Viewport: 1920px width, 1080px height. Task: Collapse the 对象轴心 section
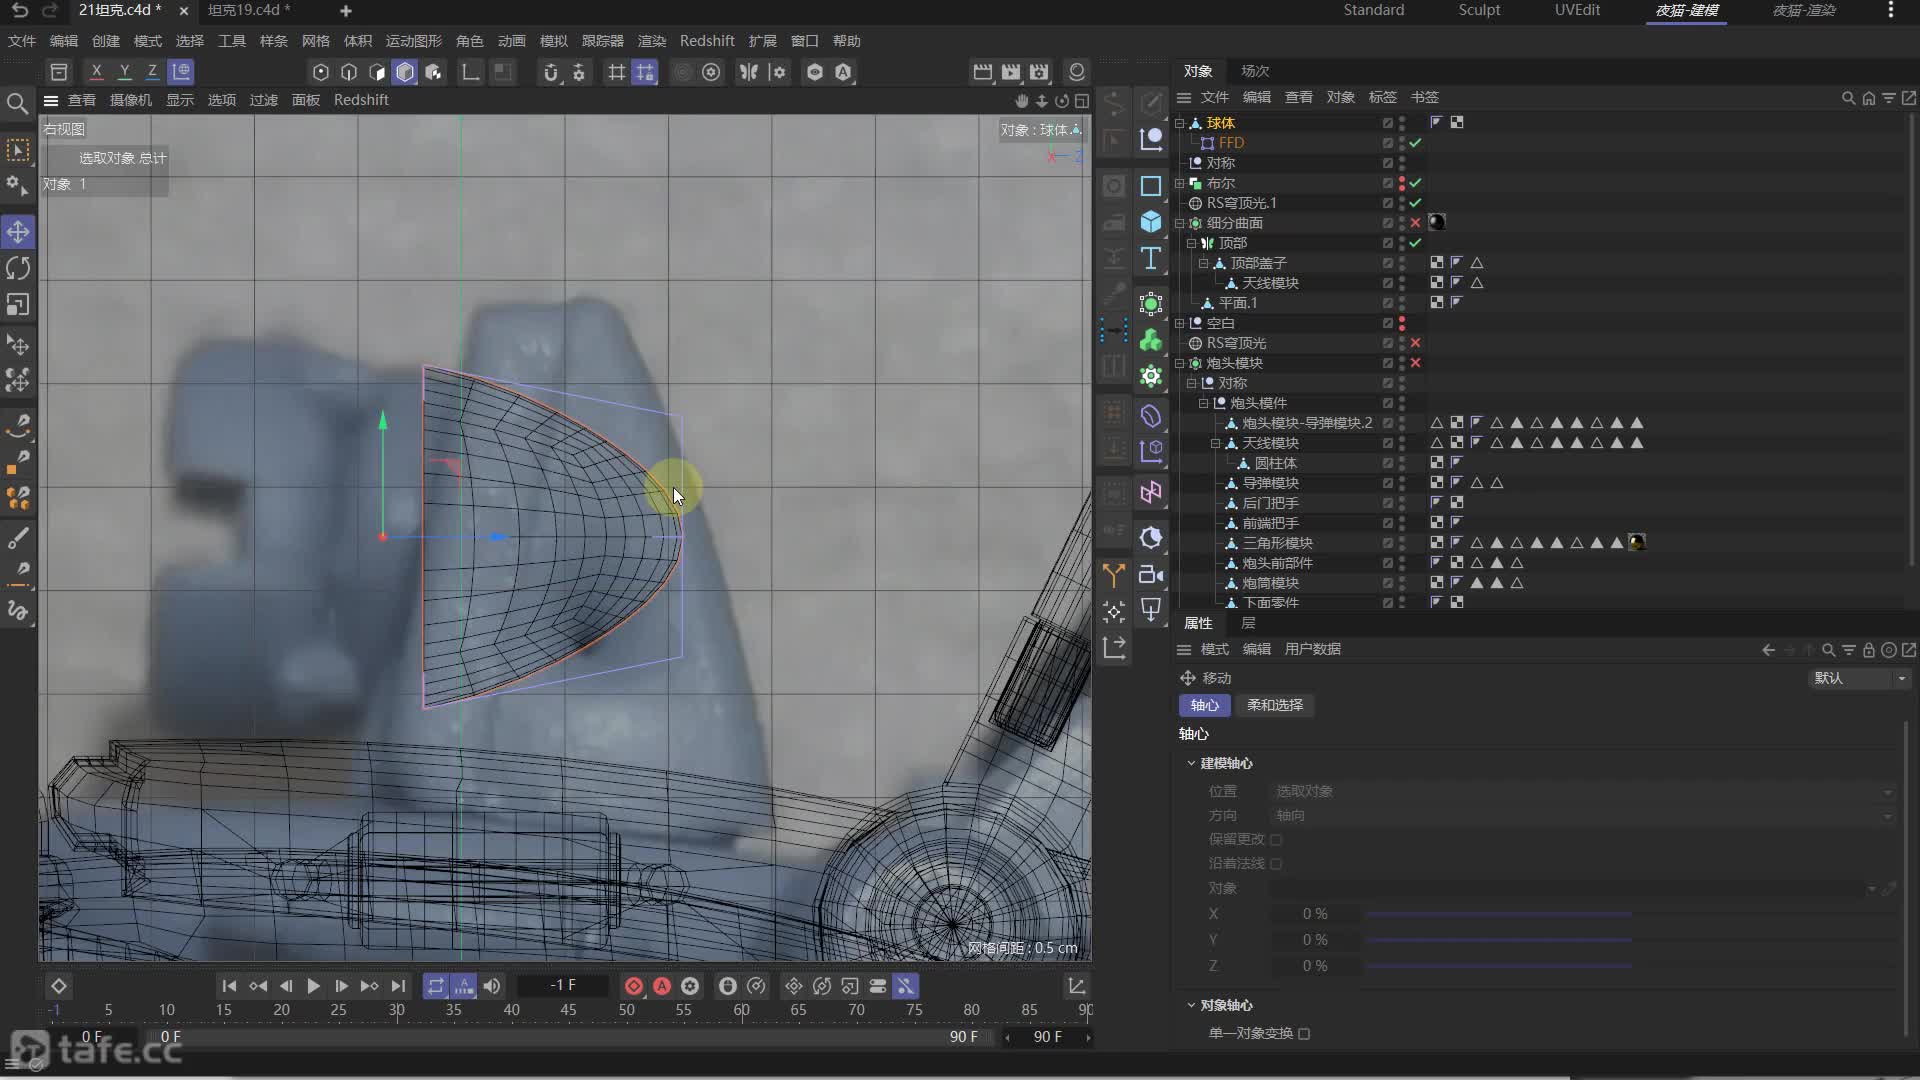click(1191, 1005)
